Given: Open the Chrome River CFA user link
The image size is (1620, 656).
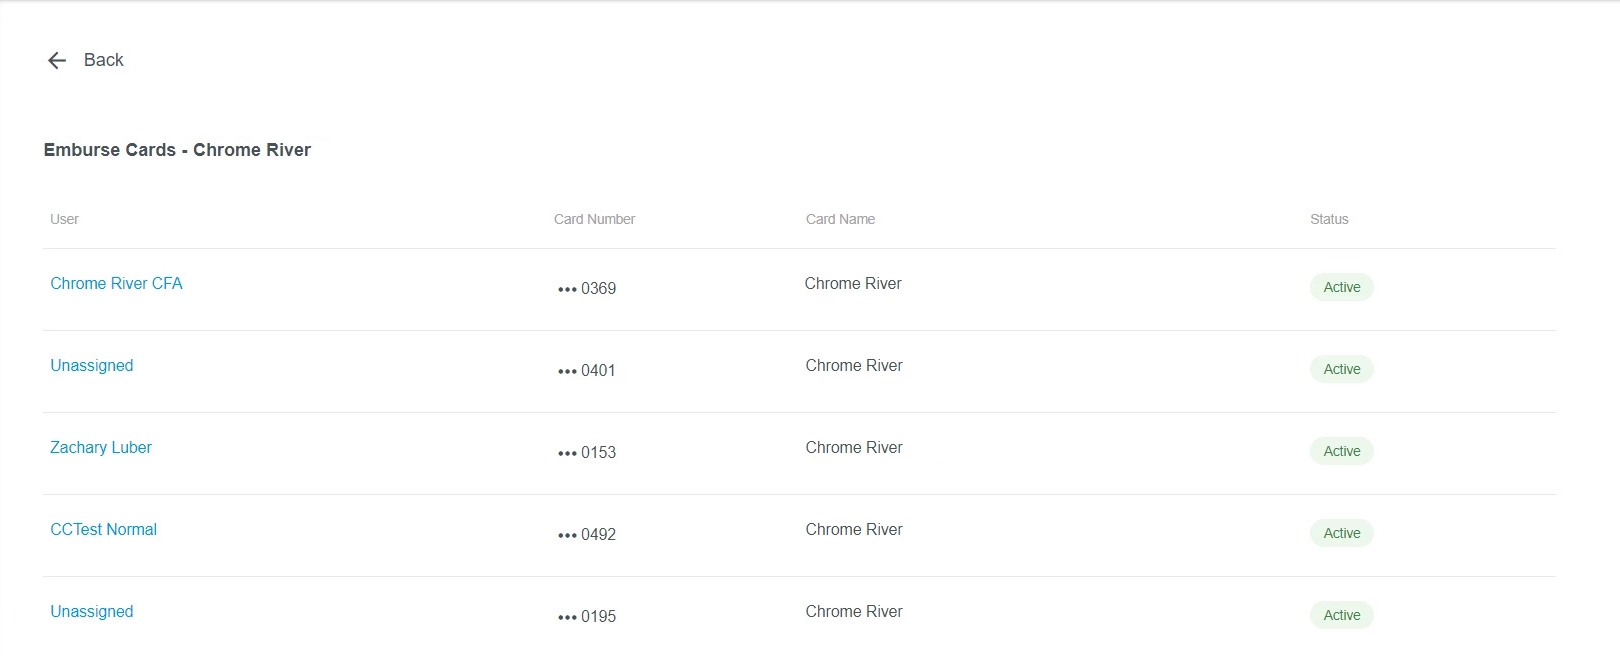Looking at the screenshot, I should tap(116, 284).
